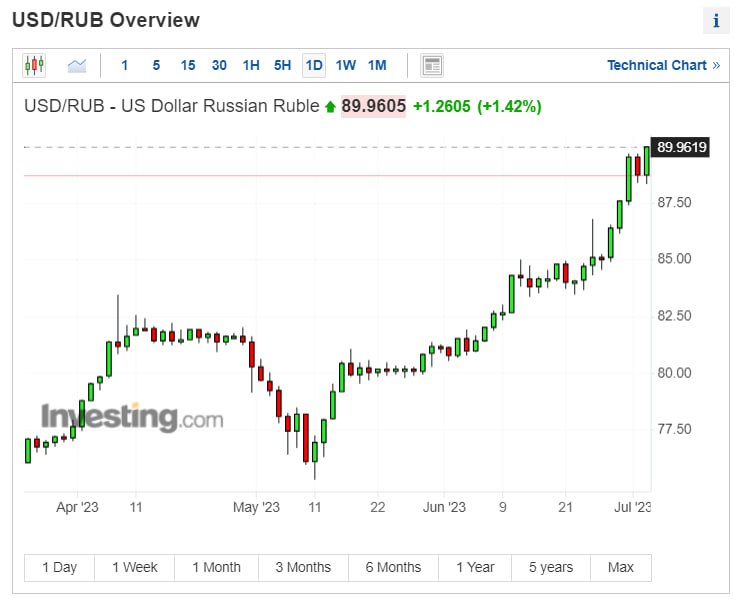The width and height of the screenshot is (734, 599).
Task: Open the Technical Chart link
Action: [663, 66]
